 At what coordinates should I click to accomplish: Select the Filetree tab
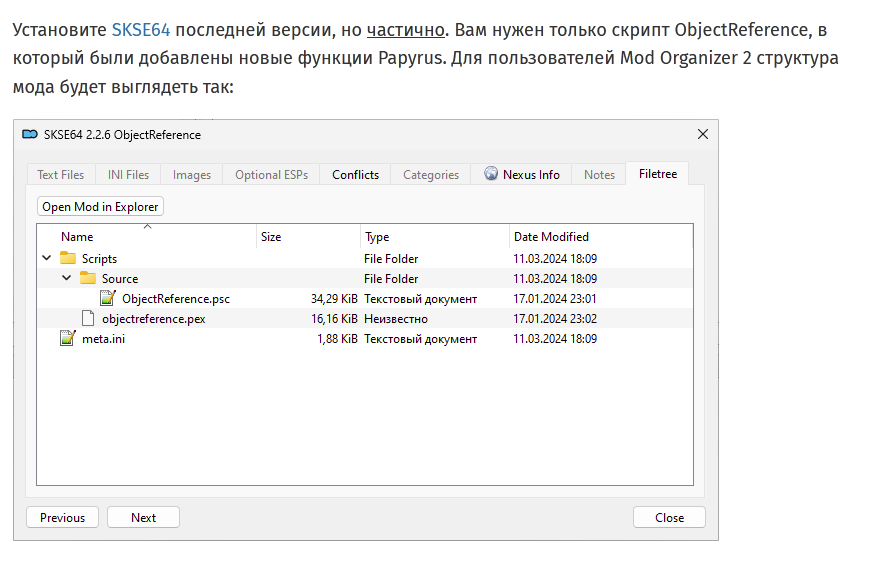pos(658,174)
